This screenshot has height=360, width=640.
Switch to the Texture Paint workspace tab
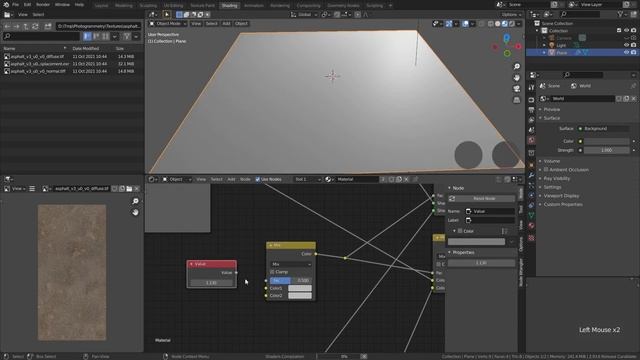202,5
